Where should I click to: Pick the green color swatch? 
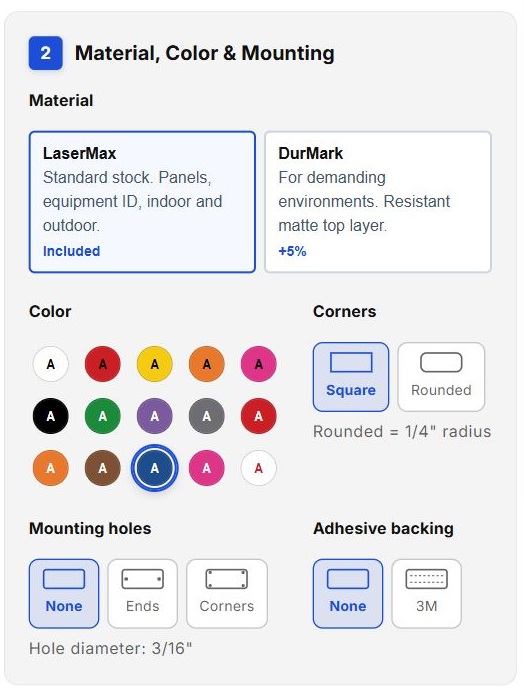[x=103, y=416]
